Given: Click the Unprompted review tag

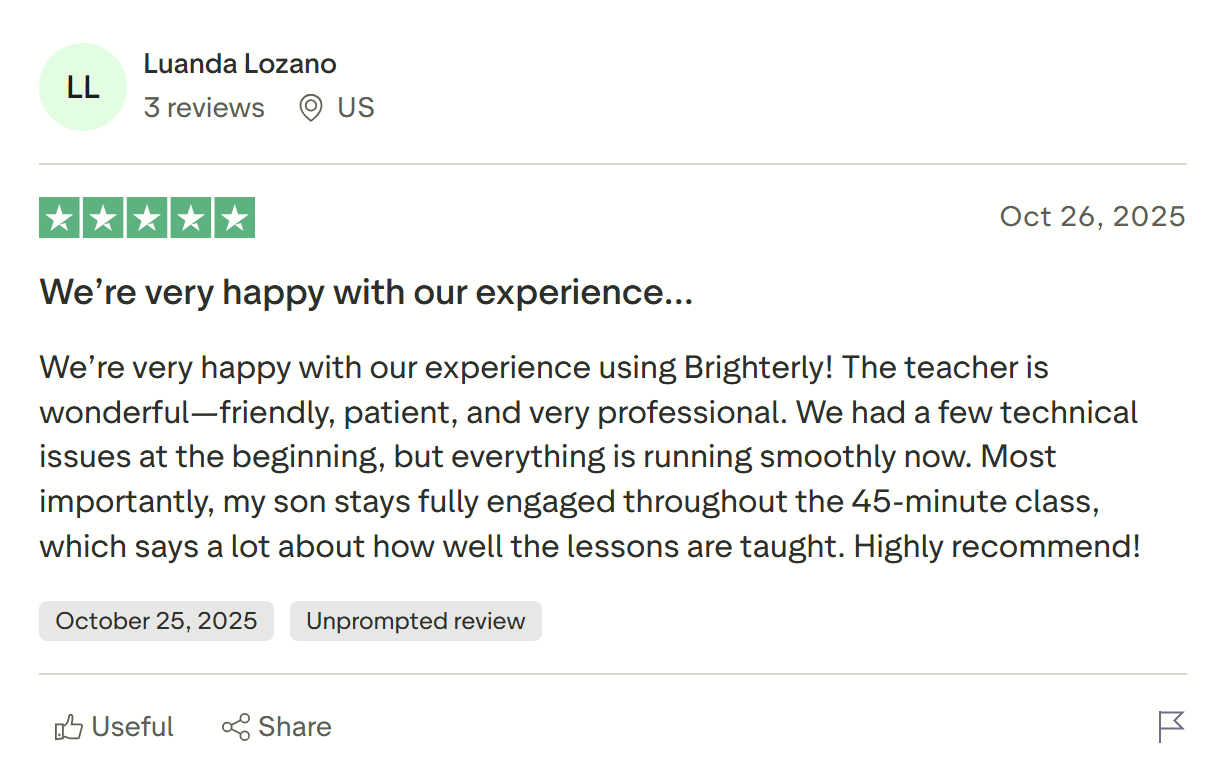Looking at the screenshot, I should 415,621.
